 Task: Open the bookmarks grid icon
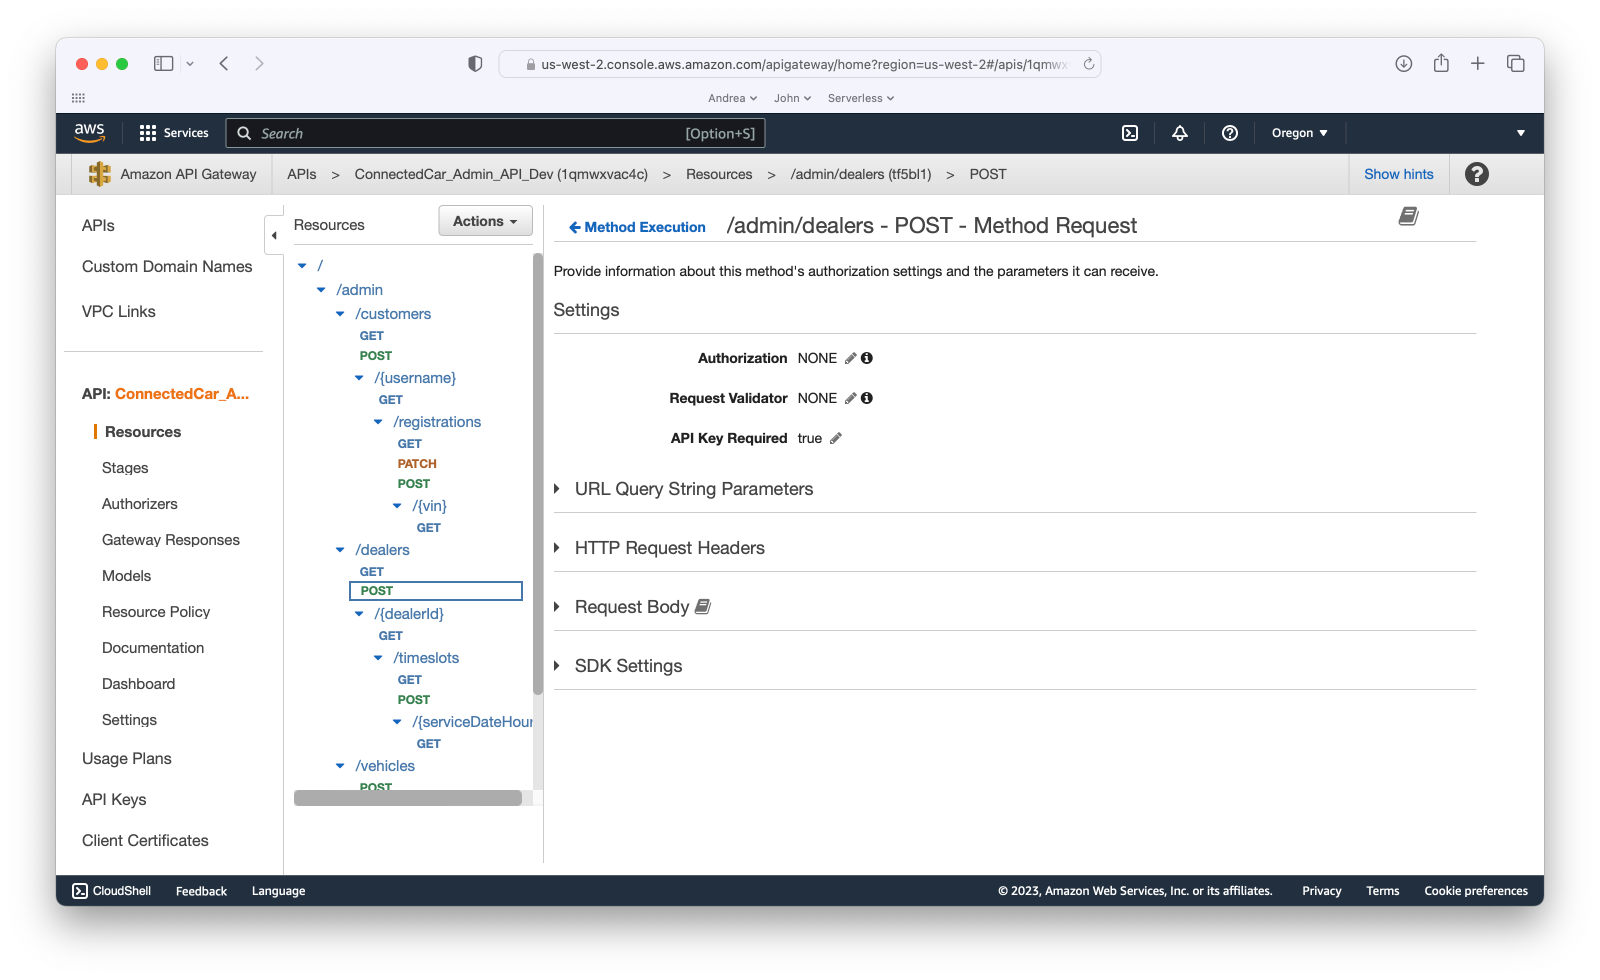[x=78, y=98]
